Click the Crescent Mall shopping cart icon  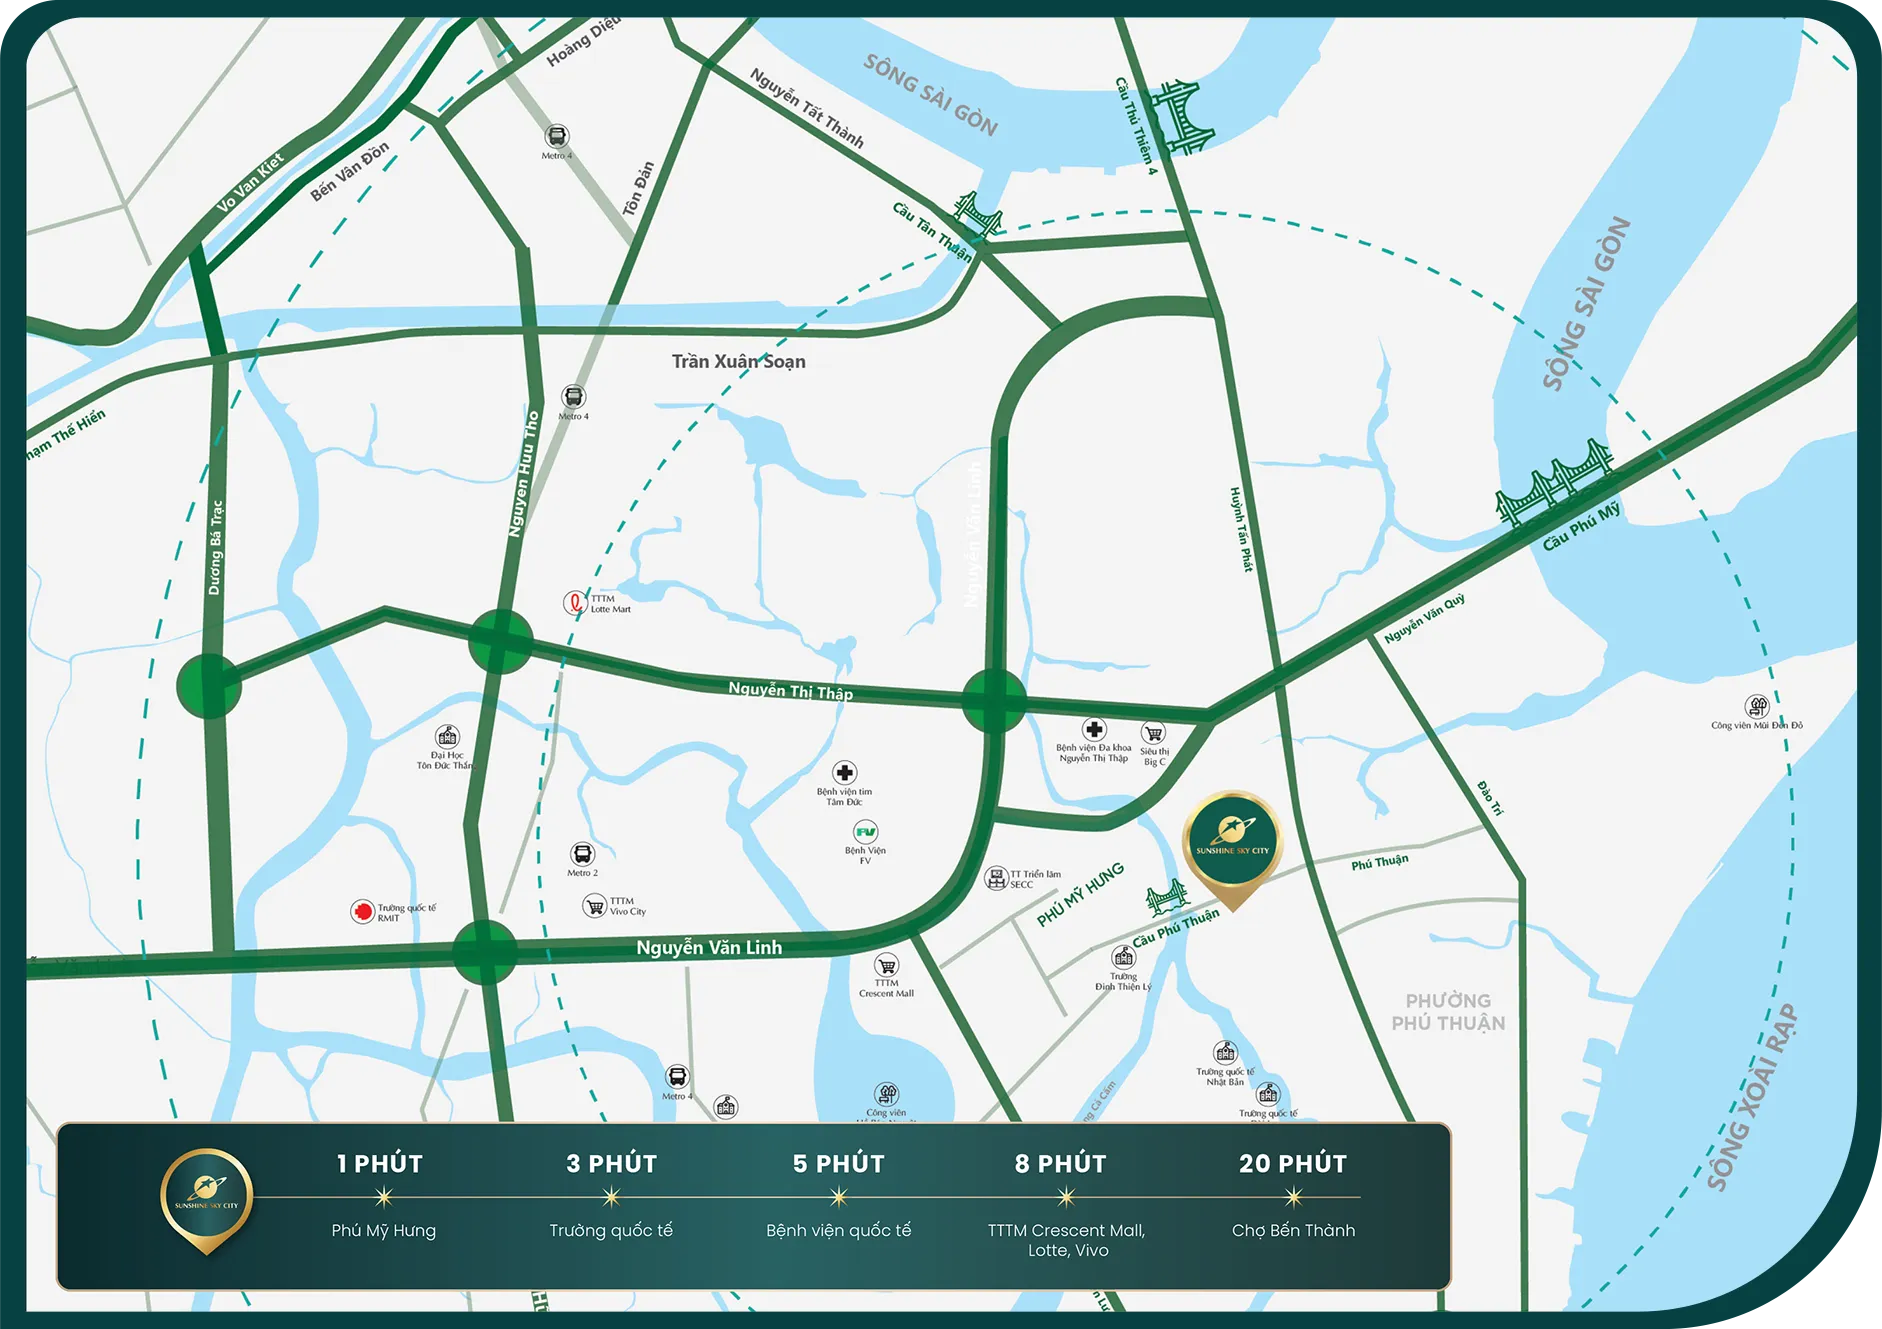pyautogui.click(x=886, y=966)
